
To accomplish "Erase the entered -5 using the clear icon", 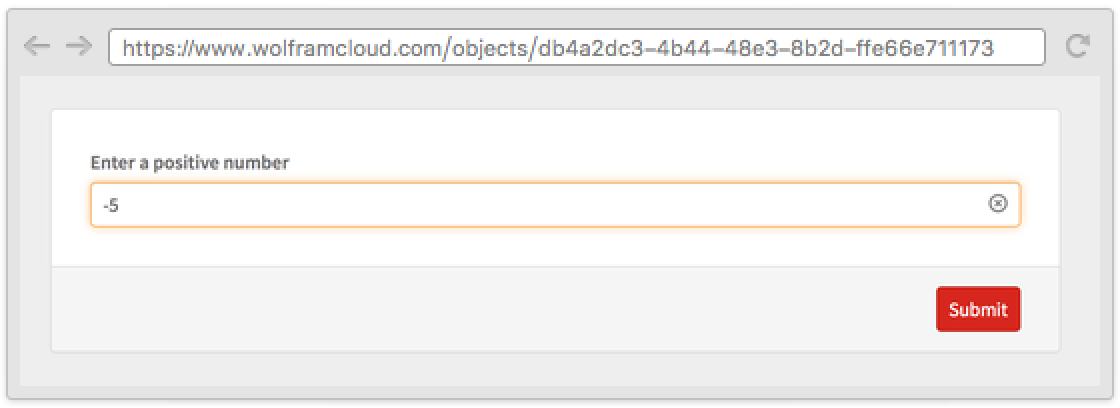I will (998, 204).
